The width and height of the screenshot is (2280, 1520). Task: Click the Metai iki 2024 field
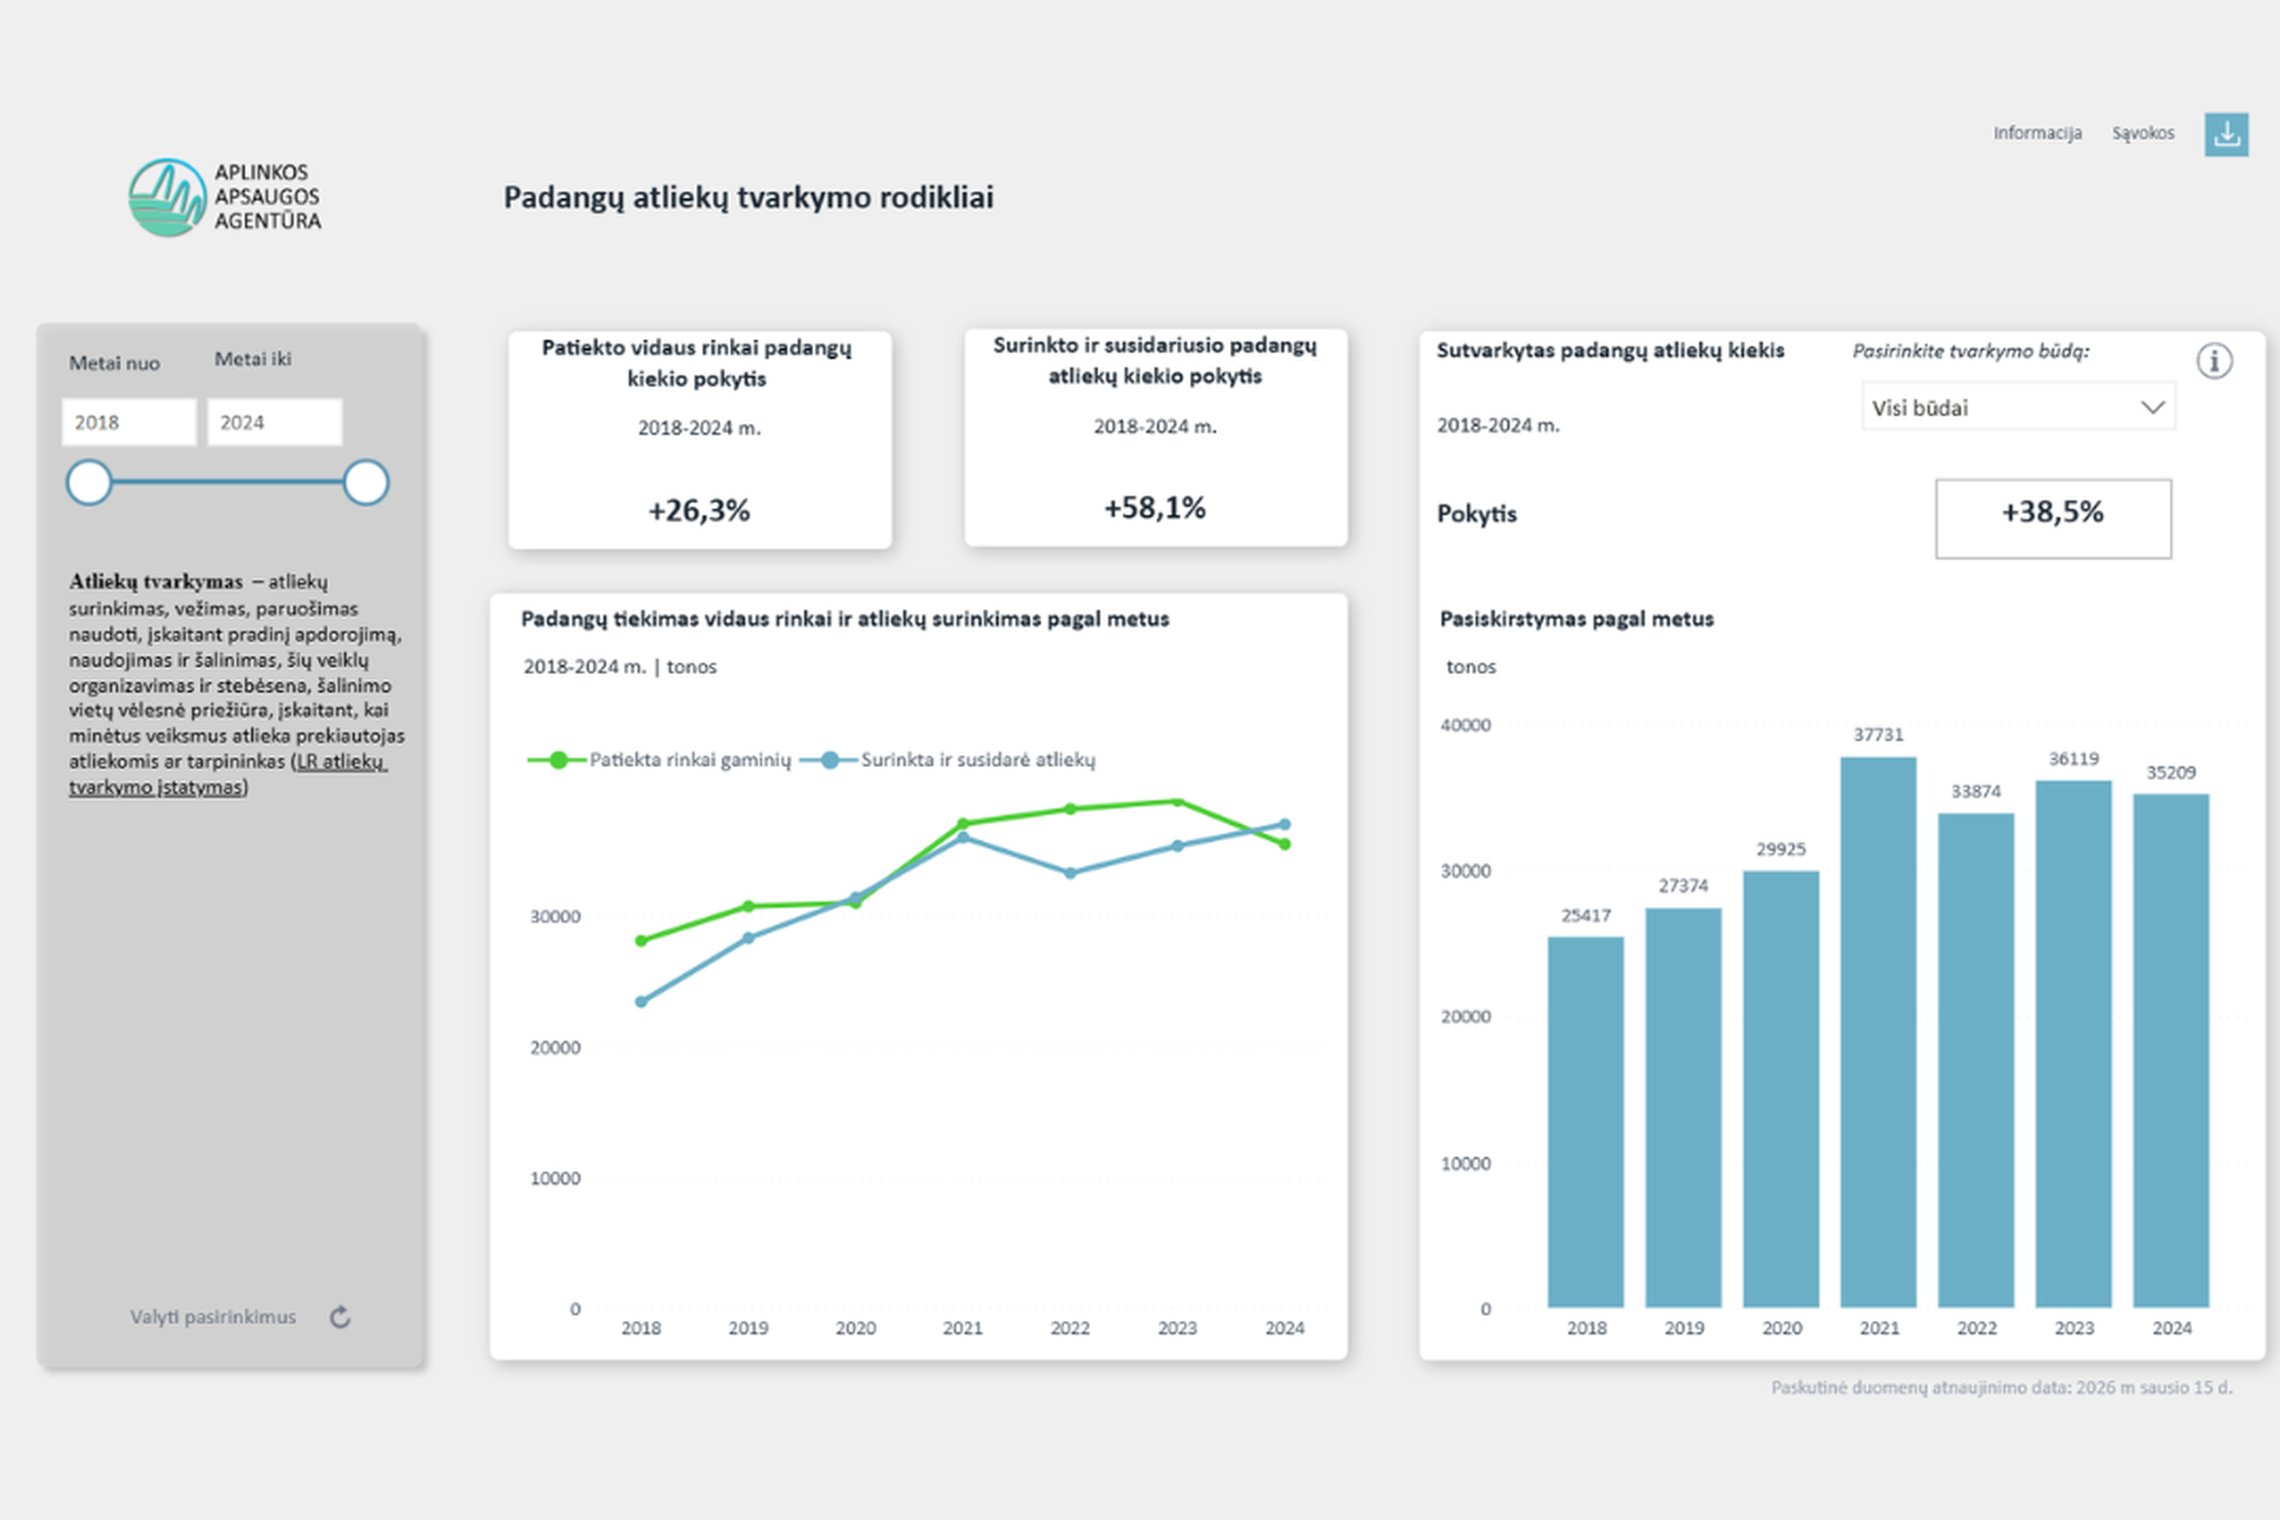[274, 422]
